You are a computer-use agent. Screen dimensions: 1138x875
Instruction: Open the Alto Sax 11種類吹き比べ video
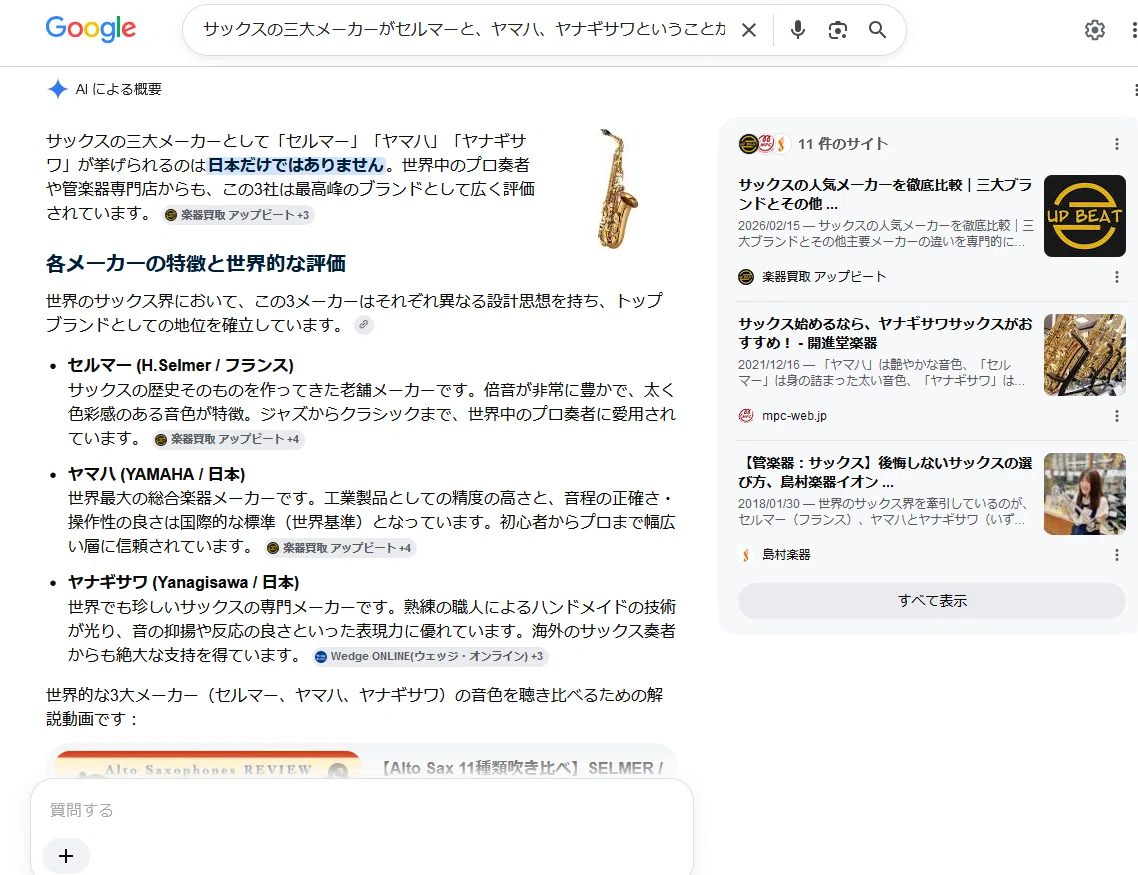[x=522, y=768]
